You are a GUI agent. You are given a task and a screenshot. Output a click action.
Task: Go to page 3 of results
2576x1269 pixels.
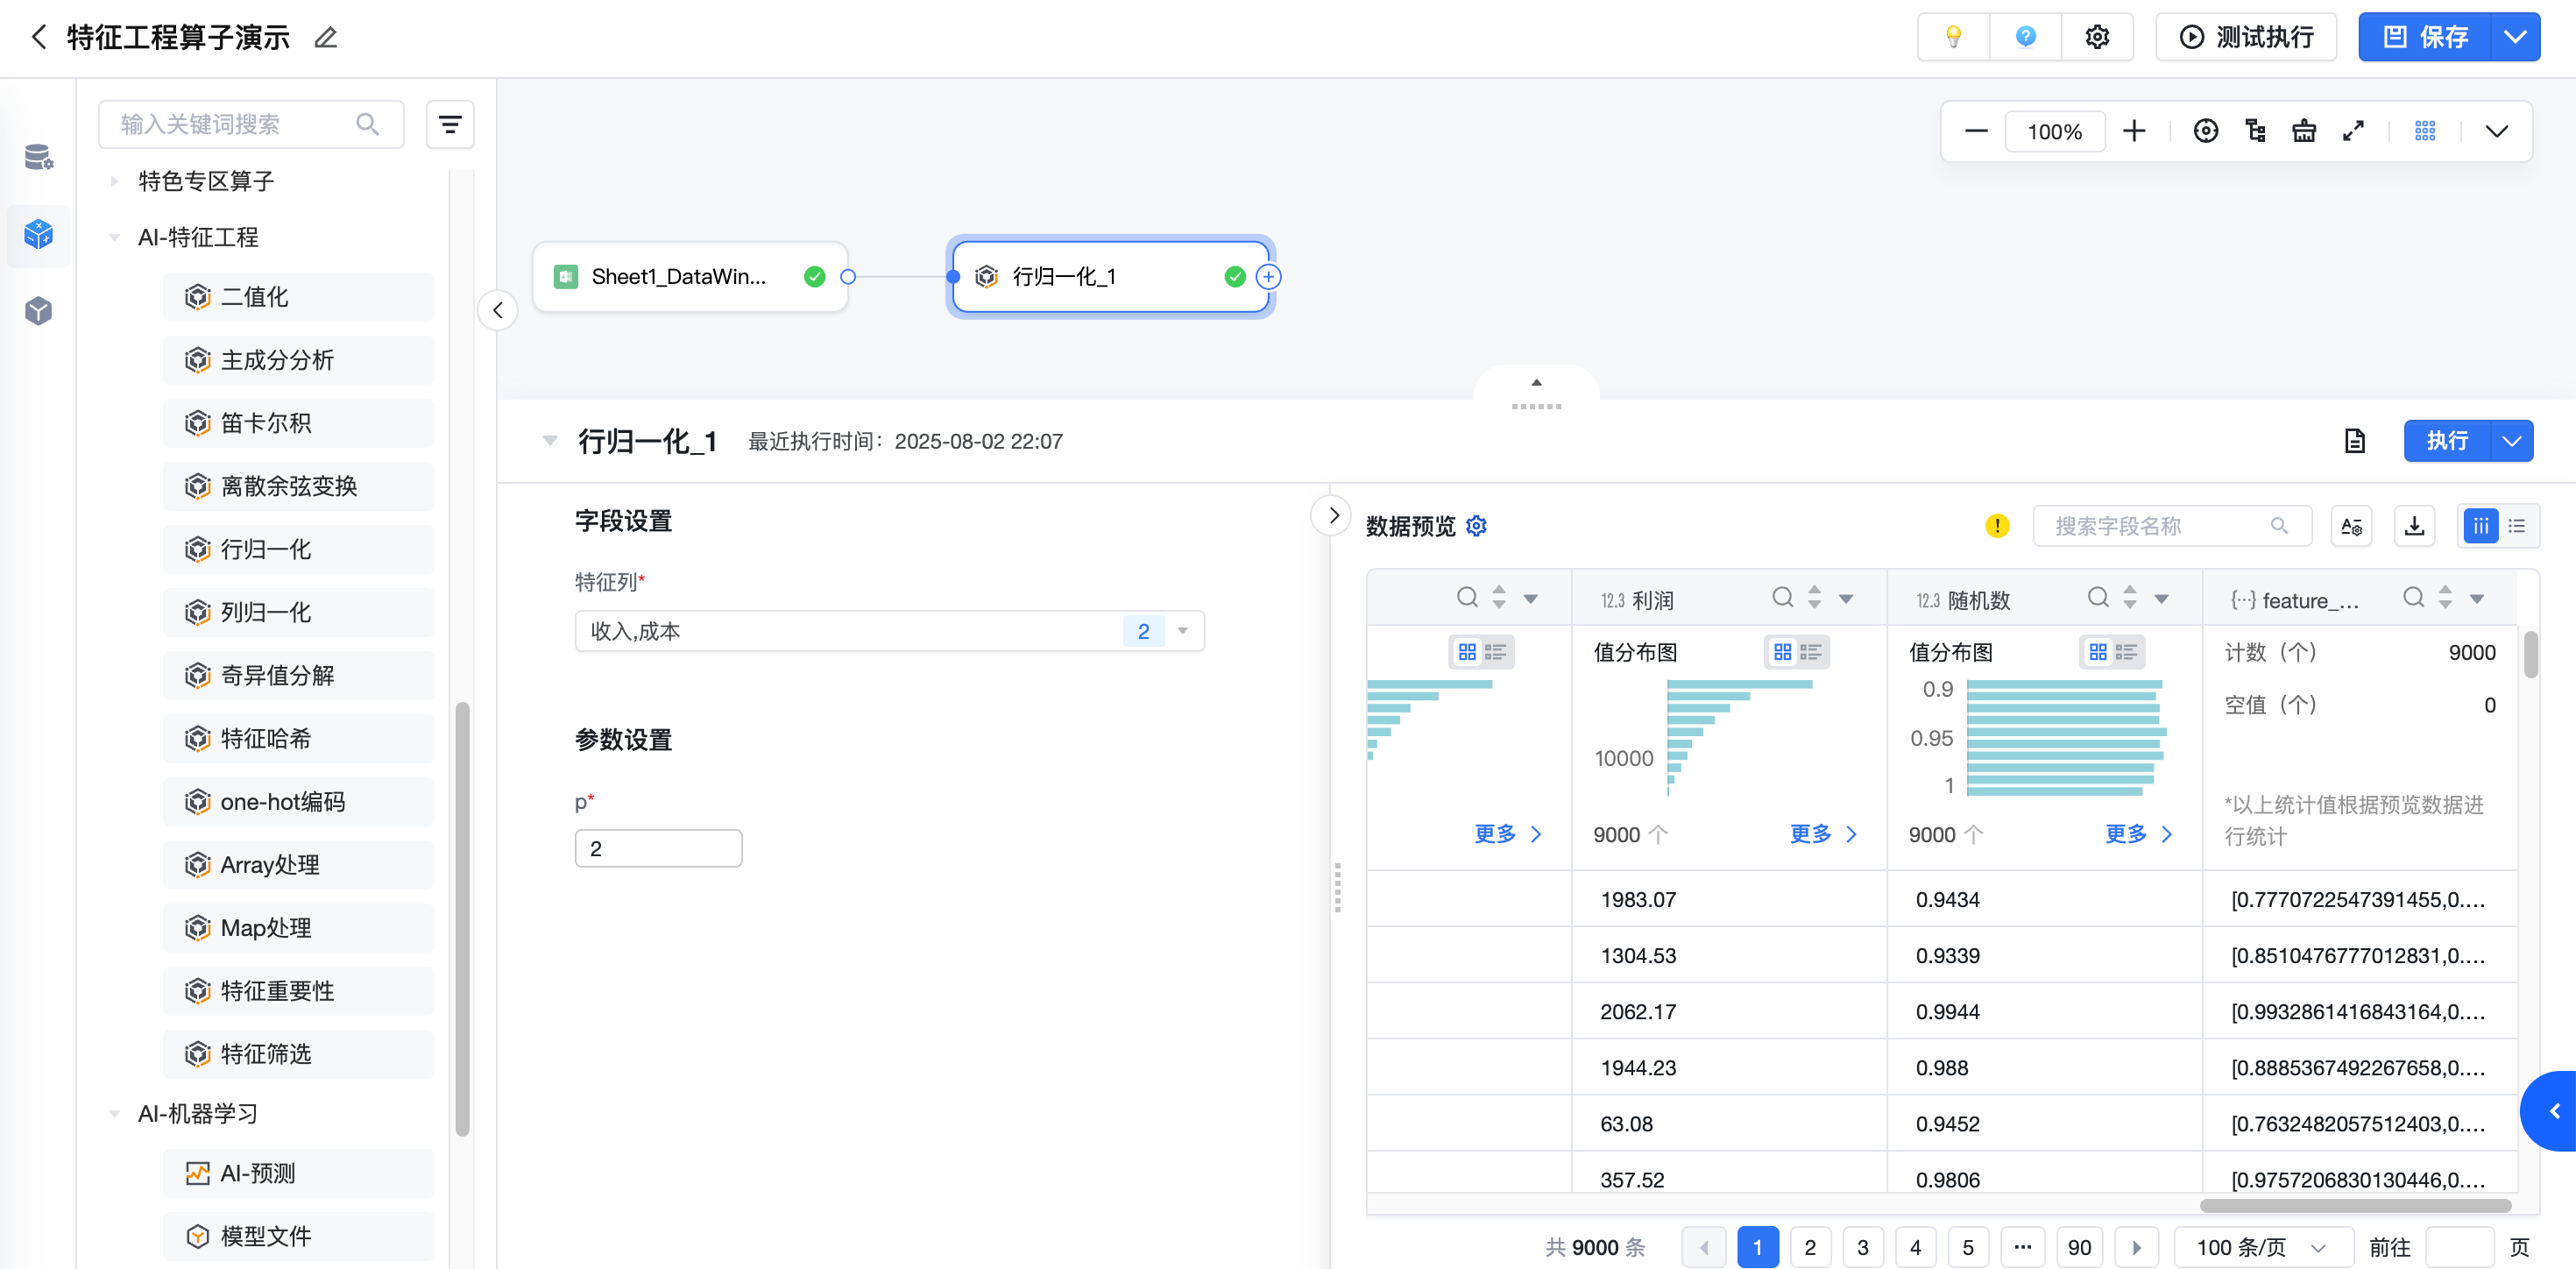[x=1862, y=1247]
